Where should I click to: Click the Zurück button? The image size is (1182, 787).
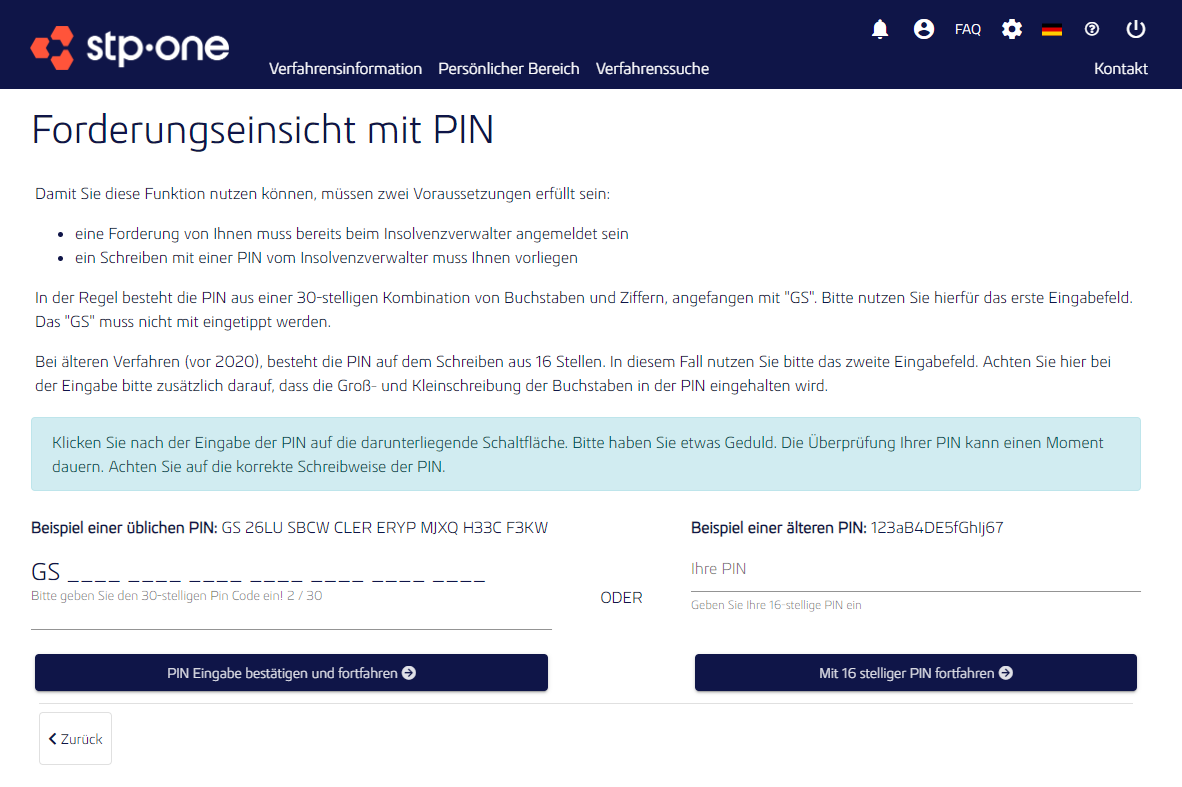pos(75,738)
